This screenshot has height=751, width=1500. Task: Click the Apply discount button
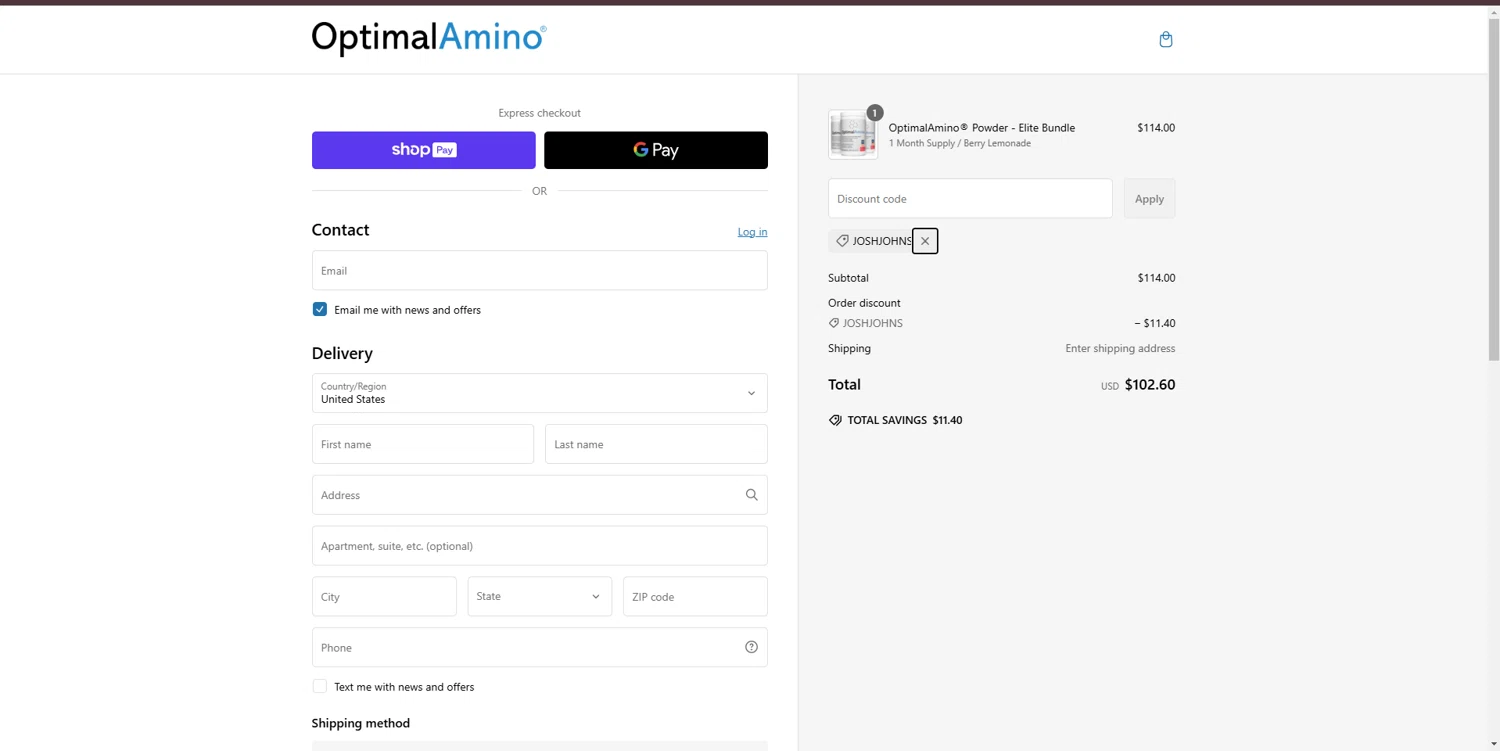1149,199
